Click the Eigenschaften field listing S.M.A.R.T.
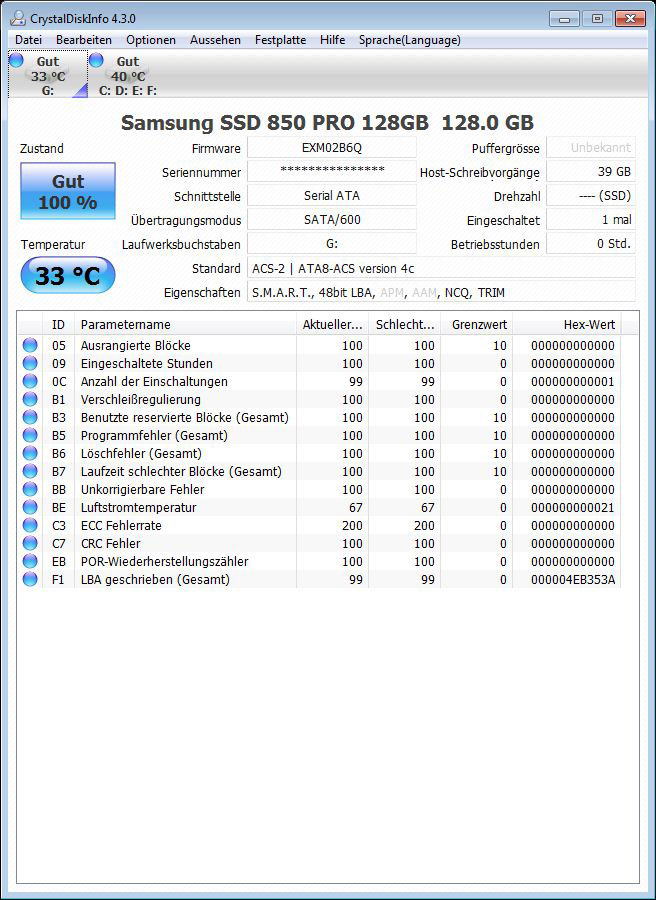The width and height of the screenshot is (656, 900). (441, 292)
